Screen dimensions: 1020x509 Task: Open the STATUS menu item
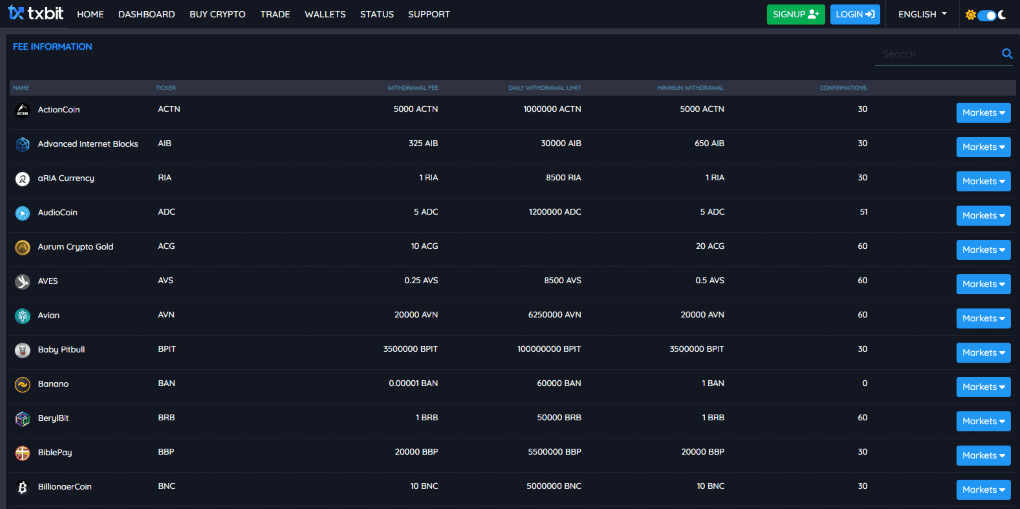tap(377, 14)
